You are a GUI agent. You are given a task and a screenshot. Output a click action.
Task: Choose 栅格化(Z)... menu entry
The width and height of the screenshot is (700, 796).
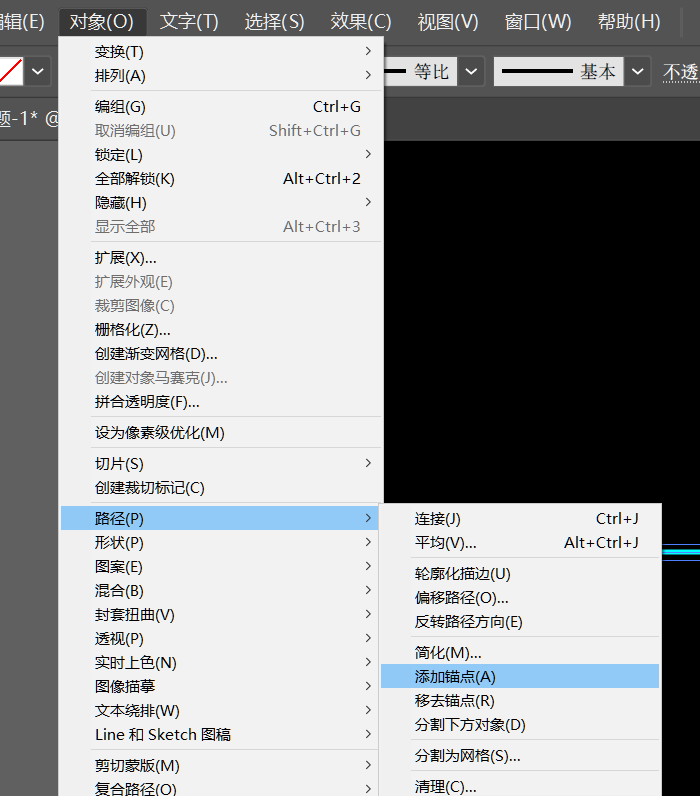[220, 330]
